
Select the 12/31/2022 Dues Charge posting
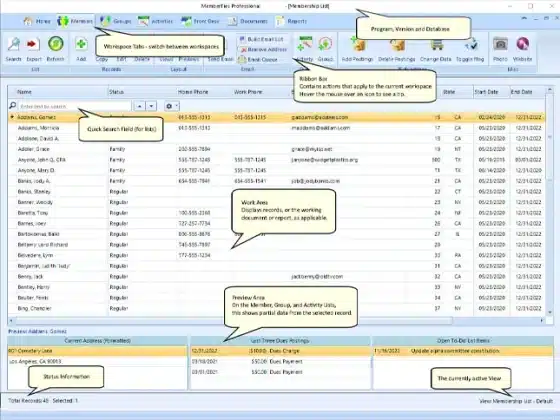[280, 351]
